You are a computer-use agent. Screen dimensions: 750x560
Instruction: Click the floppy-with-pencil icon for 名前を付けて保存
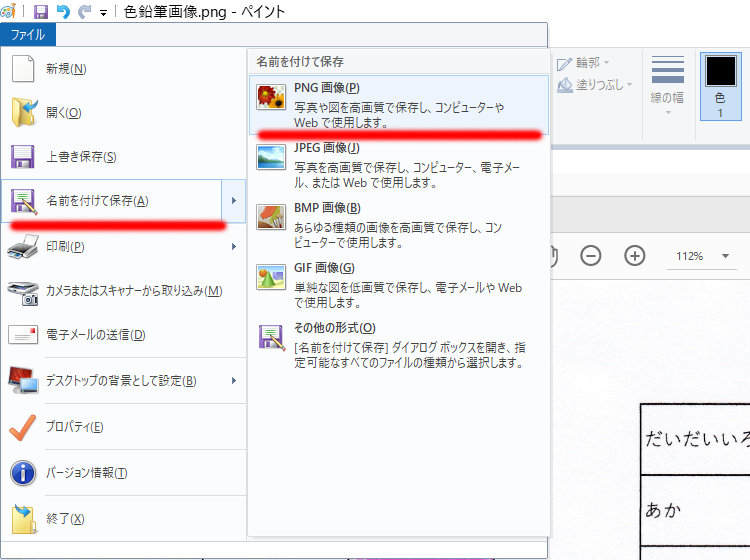click(23, 201)
